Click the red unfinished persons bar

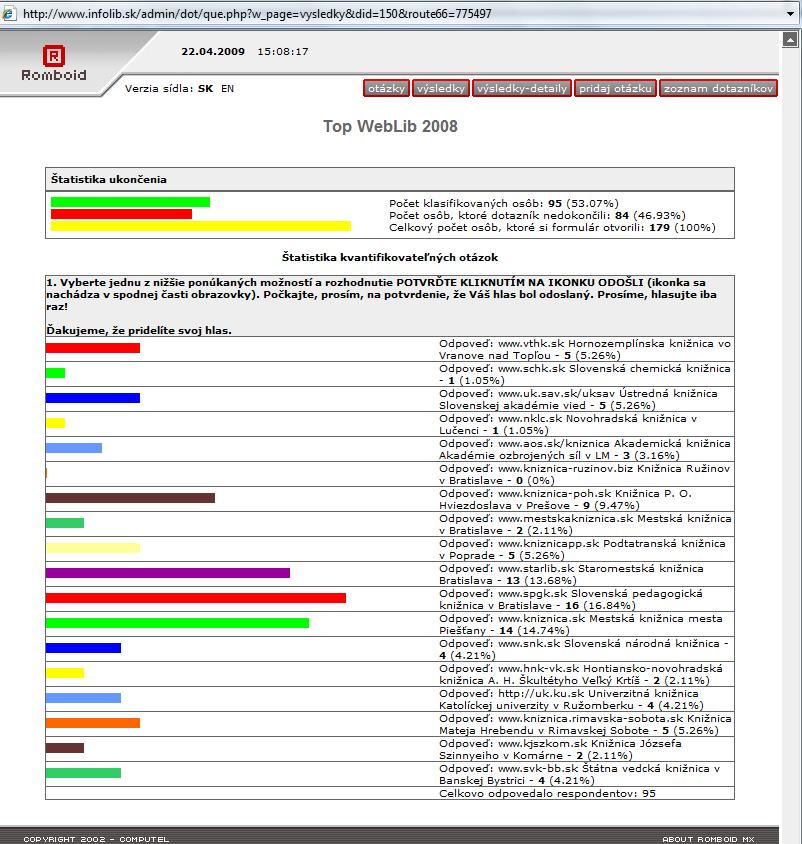[121, 214]
